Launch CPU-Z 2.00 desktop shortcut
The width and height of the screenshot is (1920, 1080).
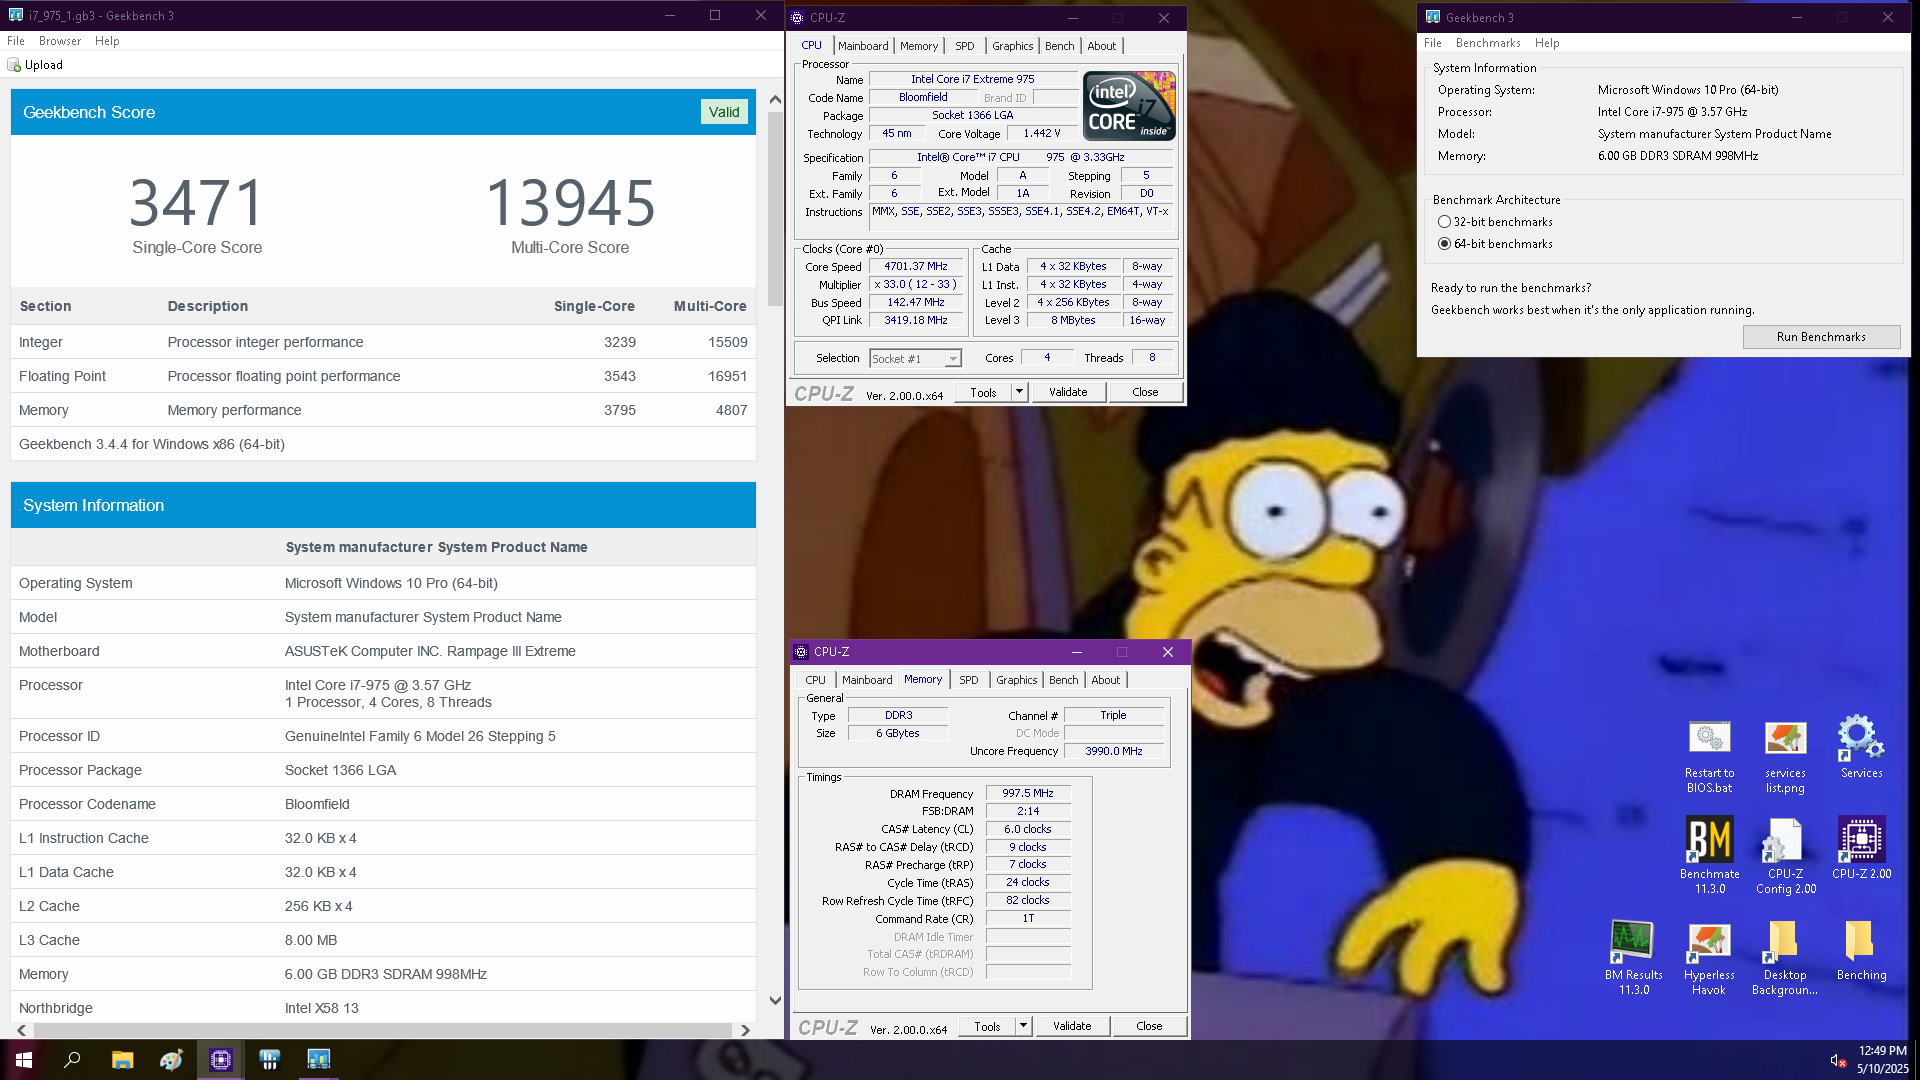point(1861,848)
